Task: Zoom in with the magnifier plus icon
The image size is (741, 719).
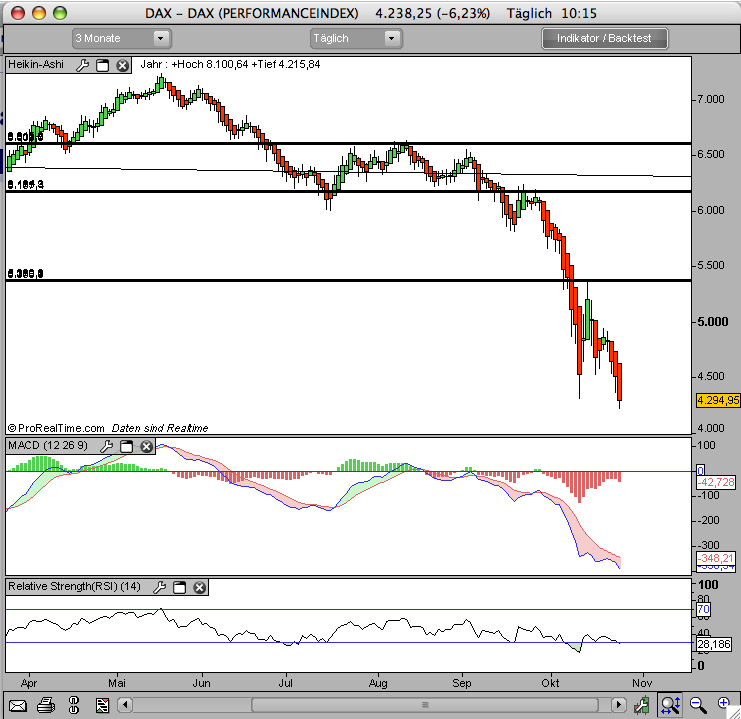Action: click(724, 703)
